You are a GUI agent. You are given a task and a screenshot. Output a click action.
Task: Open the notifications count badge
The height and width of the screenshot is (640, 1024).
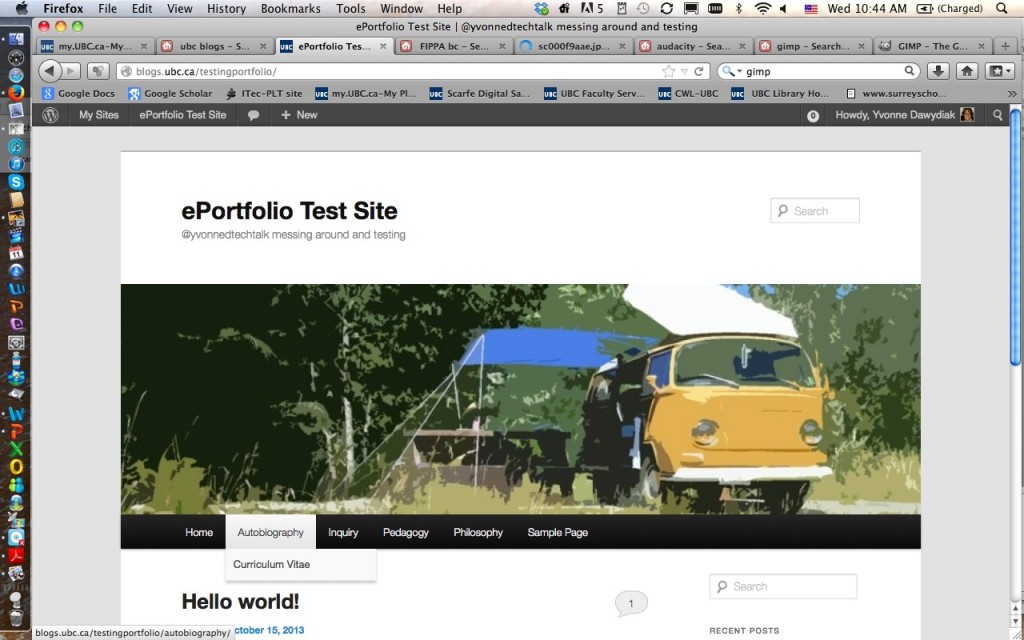point(813,116)
